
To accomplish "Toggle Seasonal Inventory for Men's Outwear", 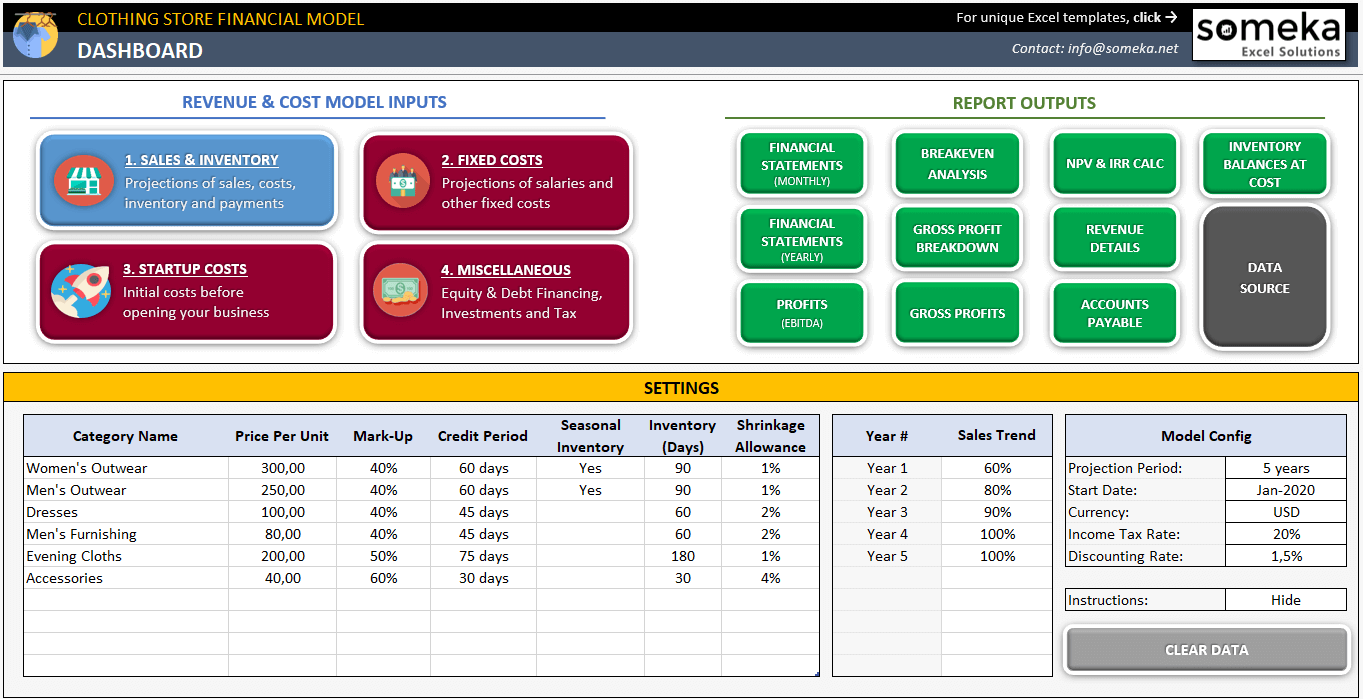I will (590, 489).
